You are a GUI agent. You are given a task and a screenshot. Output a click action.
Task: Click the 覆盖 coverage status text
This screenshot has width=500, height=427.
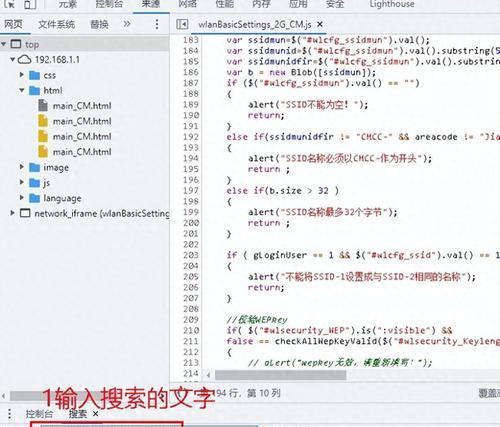[489, 393]
